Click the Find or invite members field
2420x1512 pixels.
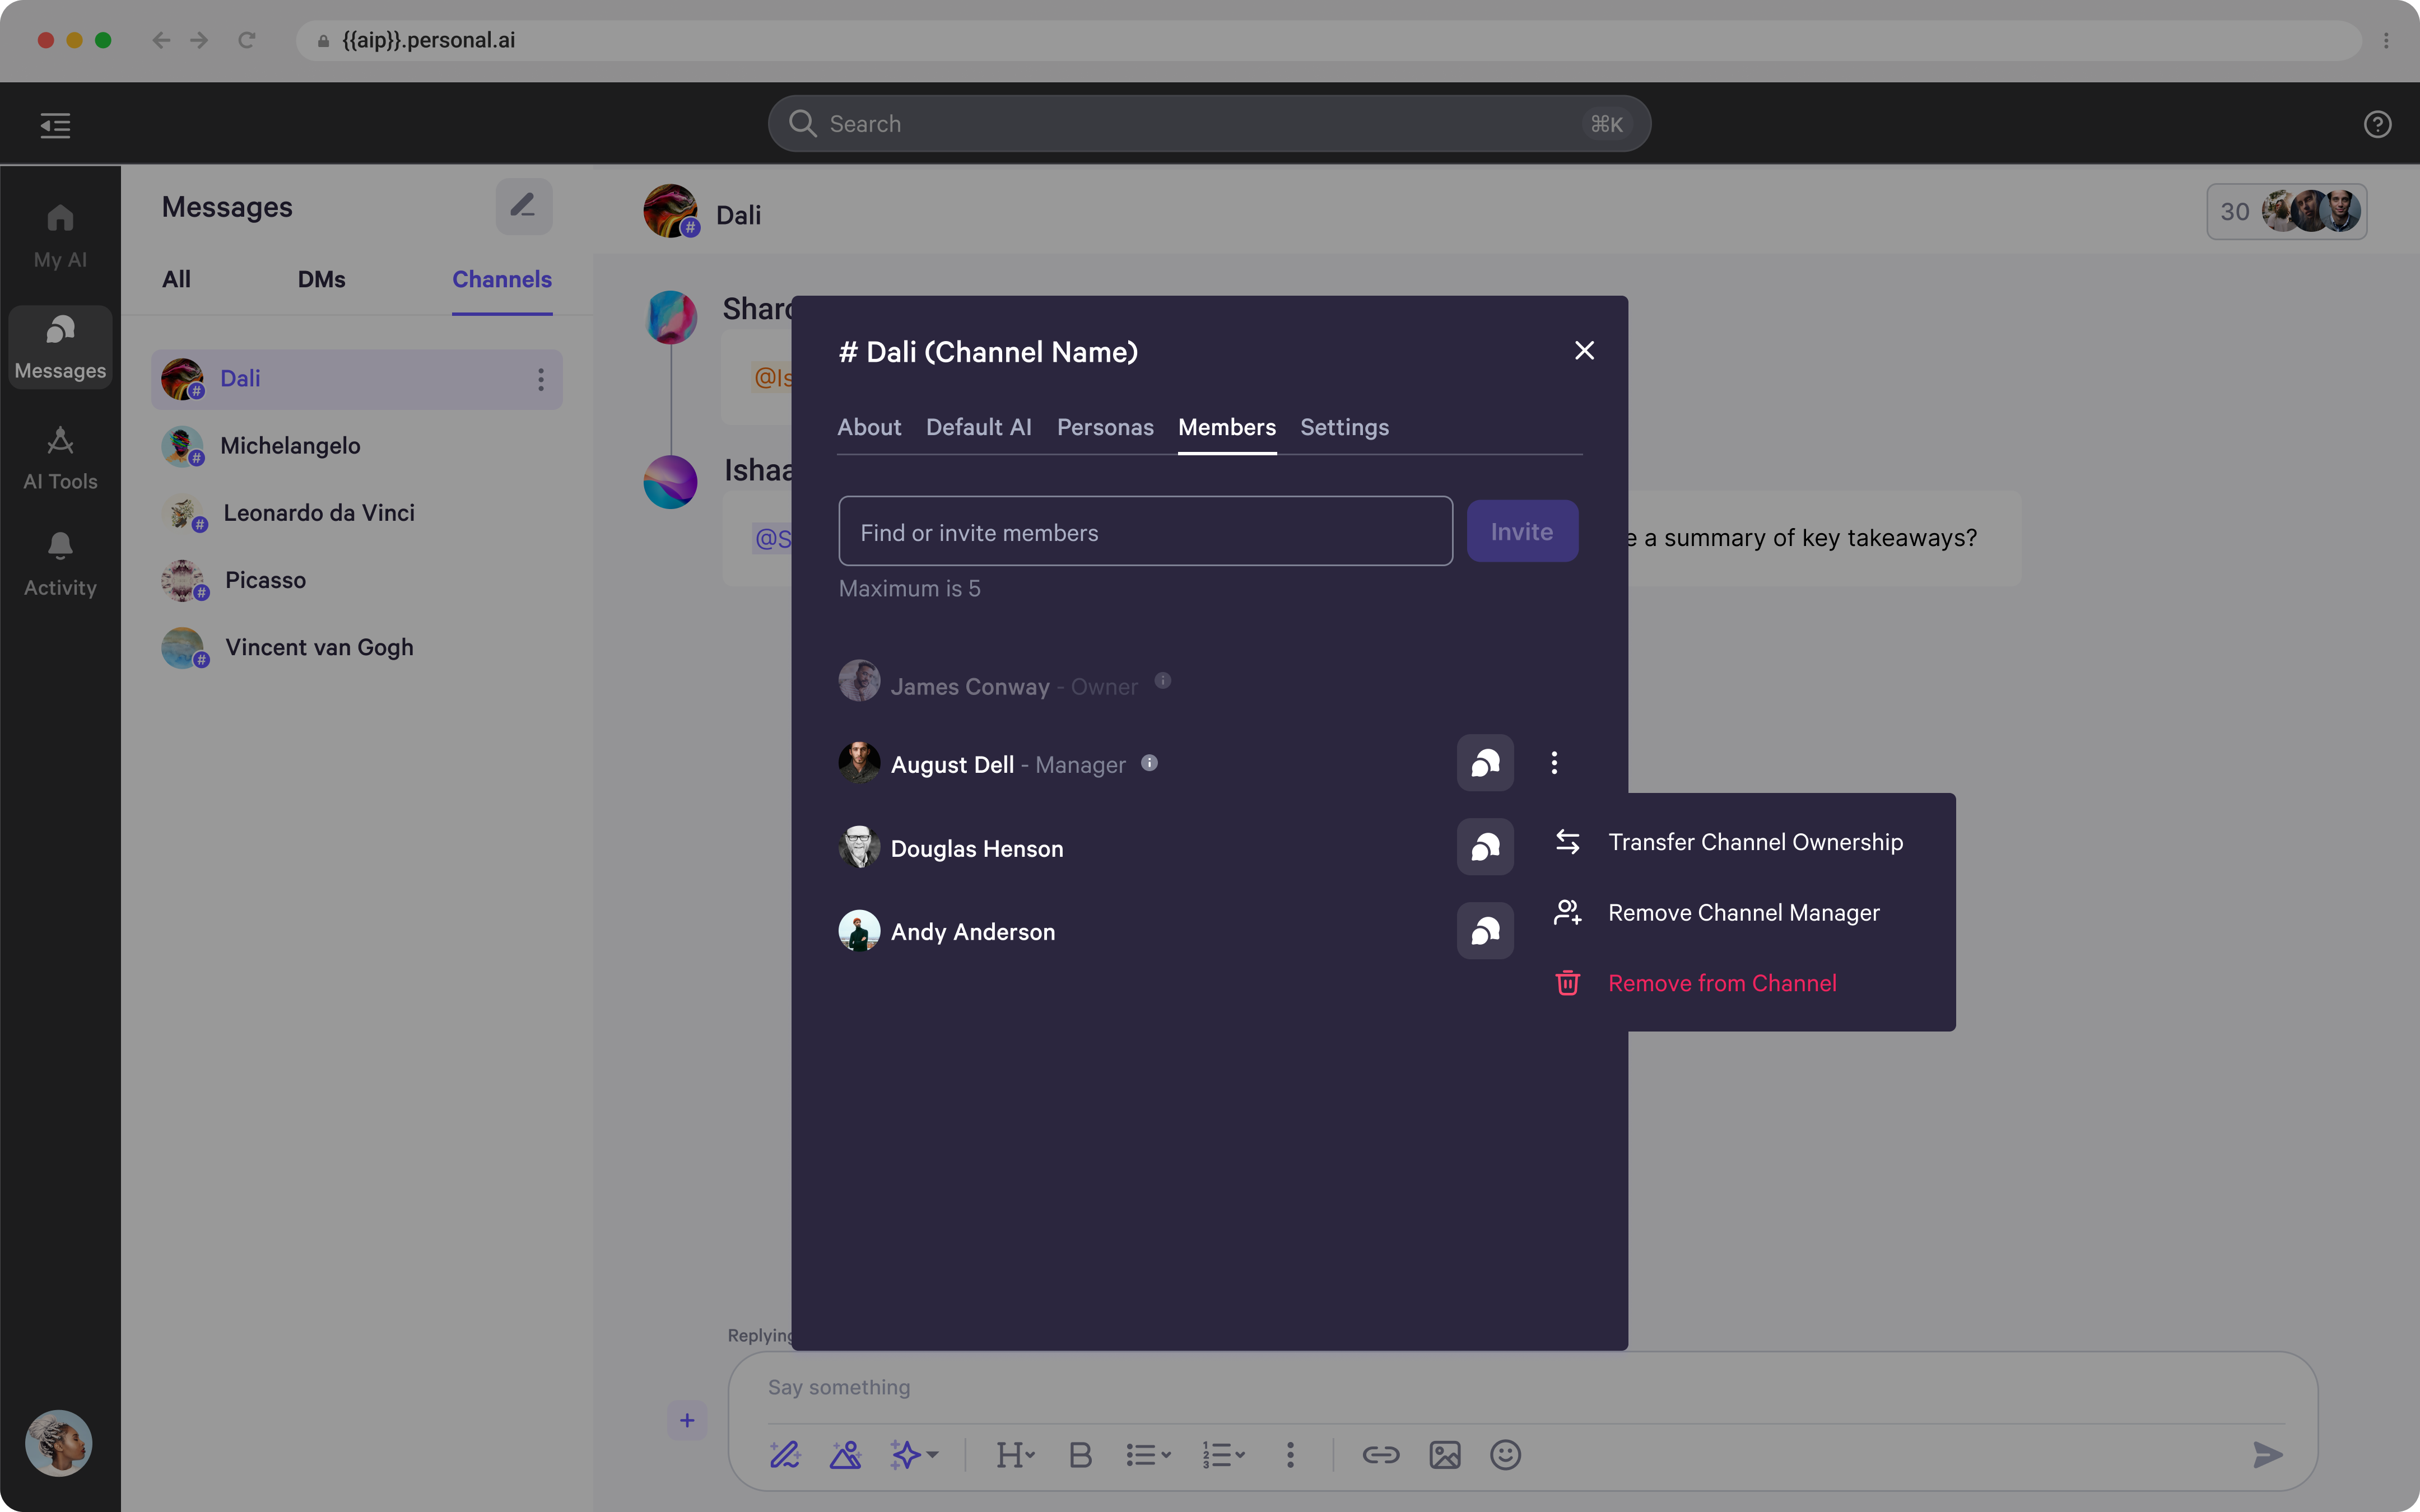click(1145, 532)
